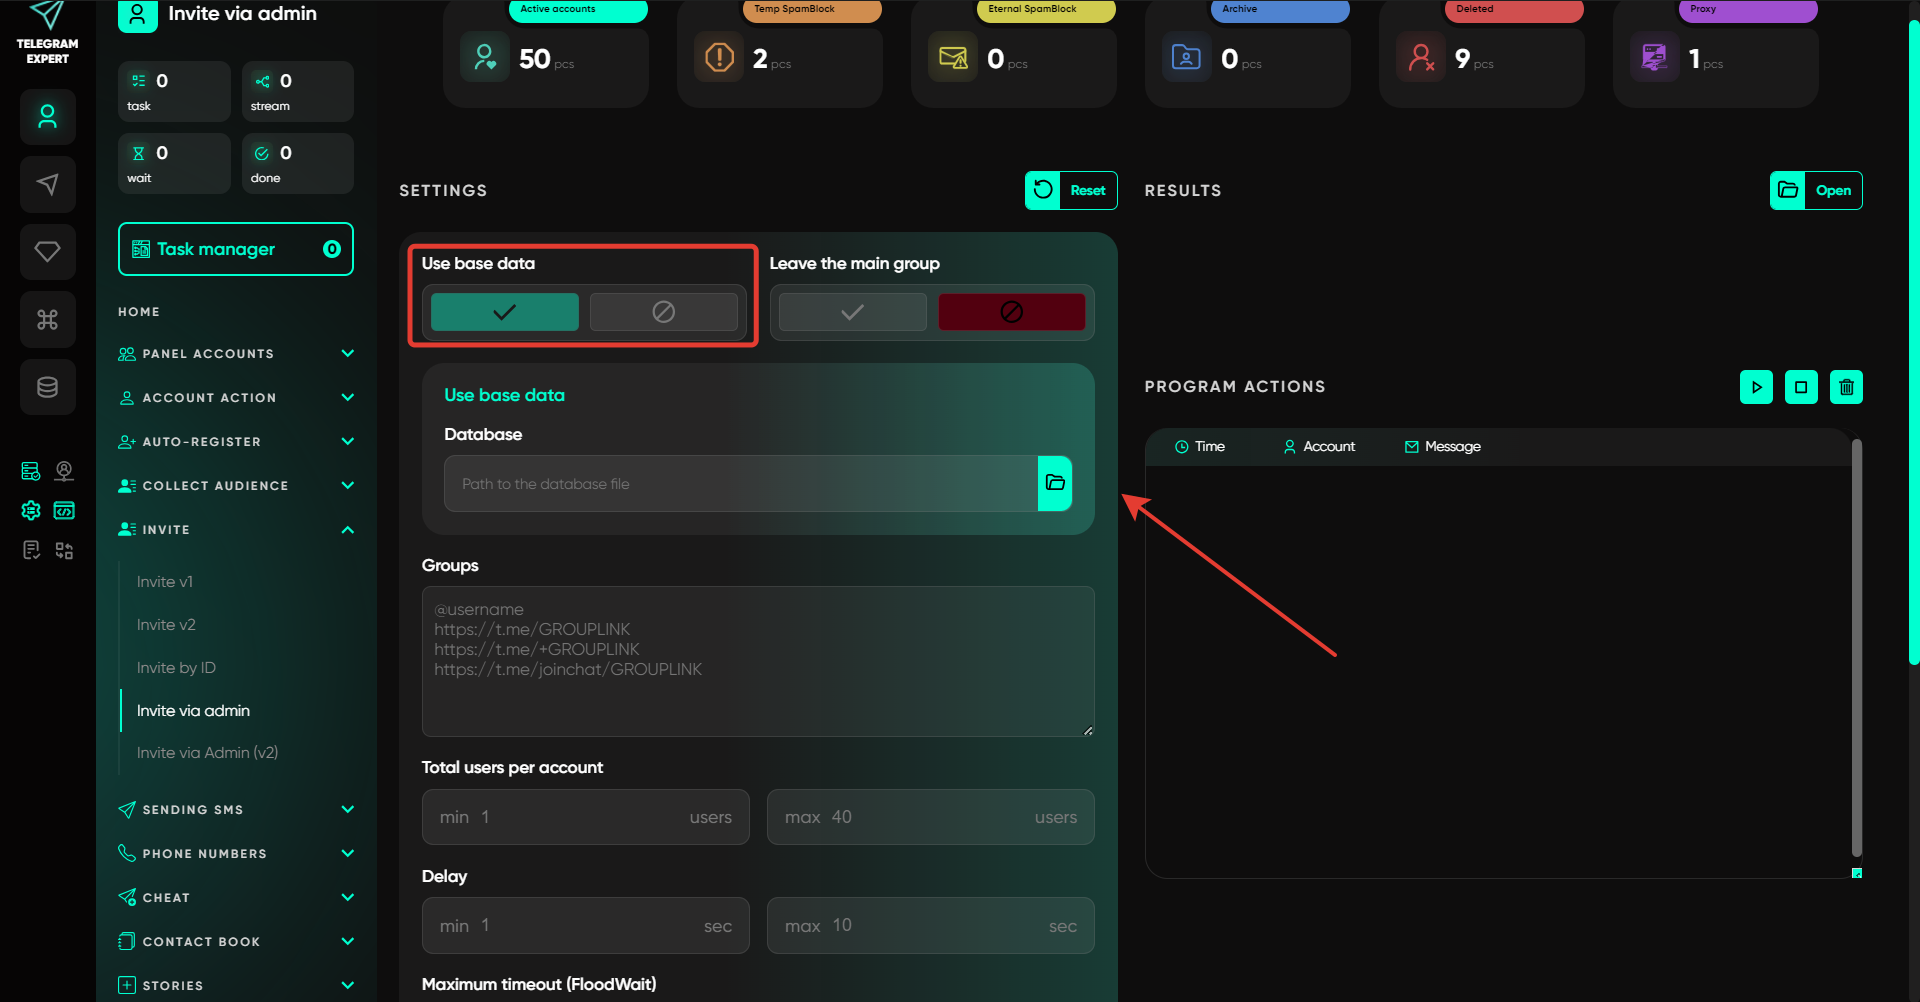Click the command symbol sidebar icon
The width and height of the screenshot is (1920, 1002).
tap(47, 319)
